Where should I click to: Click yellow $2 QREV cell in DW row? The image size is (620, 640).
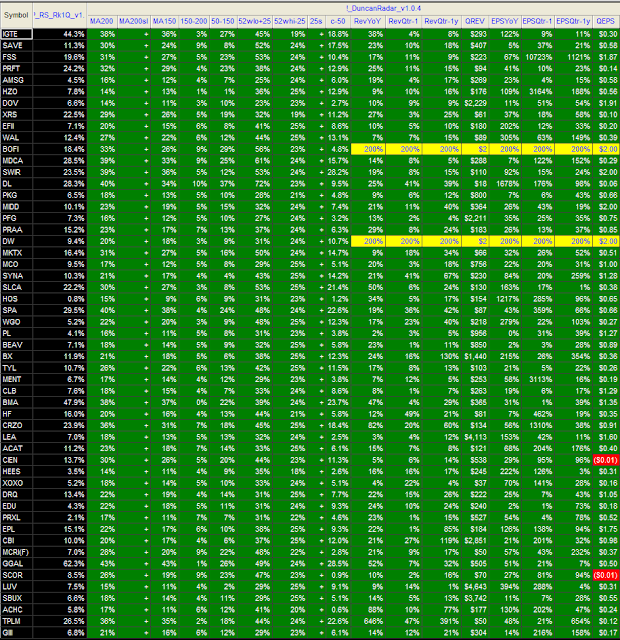[475, 241]
